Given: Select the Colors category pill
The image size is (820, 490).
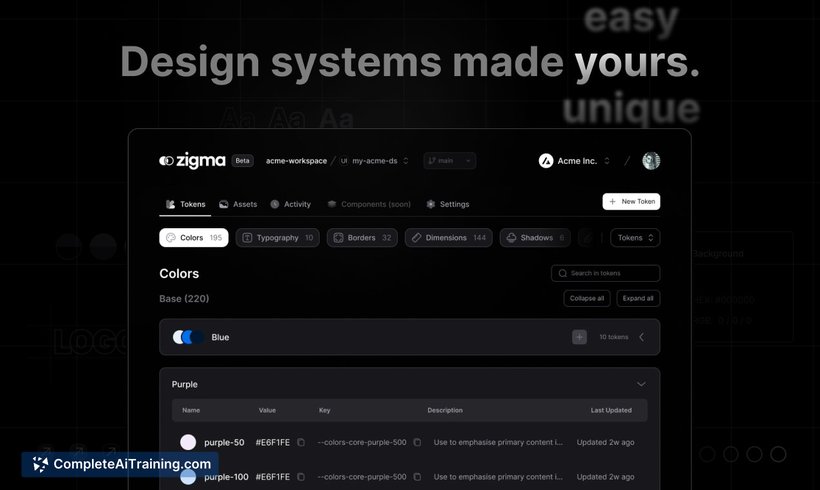Looking at the screenshot, I should pos(193,237).
